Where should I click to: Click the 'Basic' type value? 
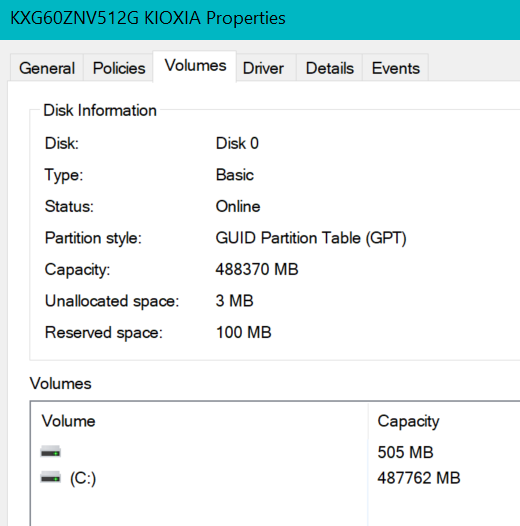tap(235, 175)
